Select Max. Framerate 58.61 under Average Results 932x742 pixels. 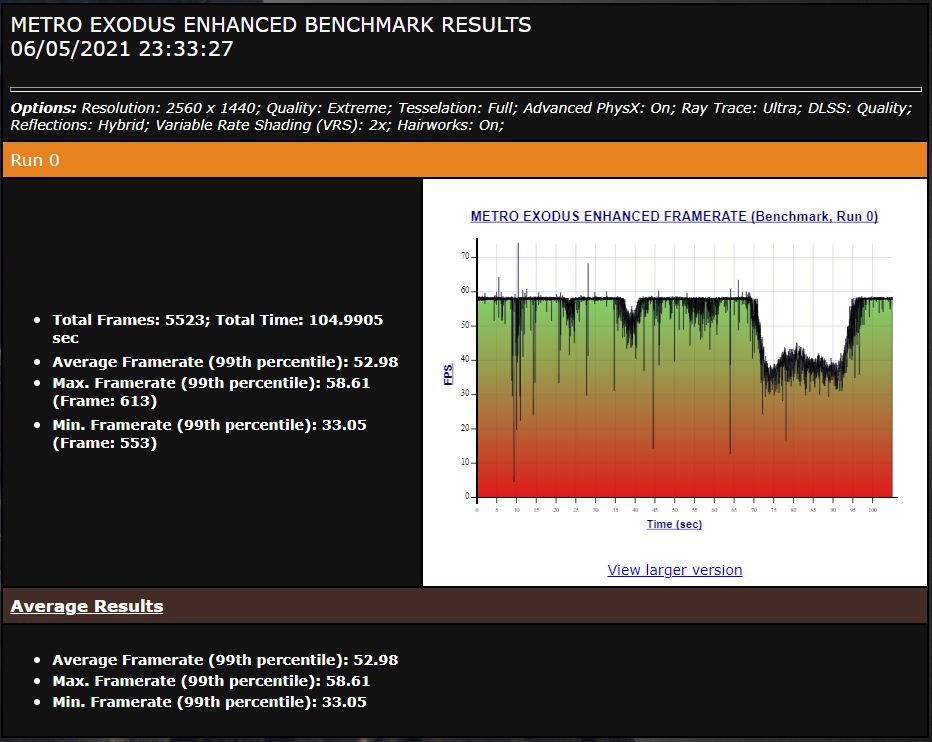pyautogui.click(x=211, y=681)
